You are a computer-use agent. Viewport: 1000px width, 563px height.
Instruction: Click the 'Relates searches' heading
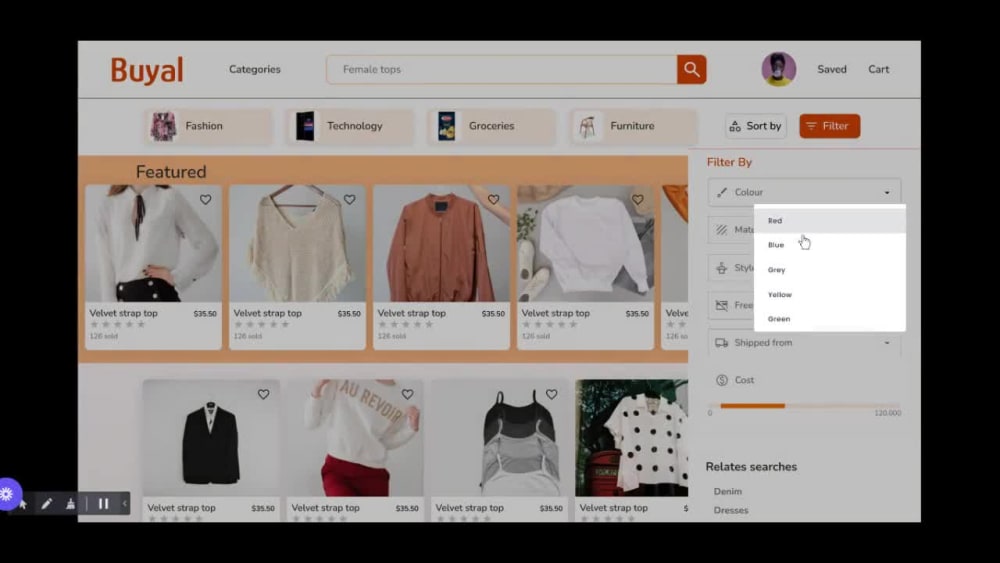click(751, 467)
